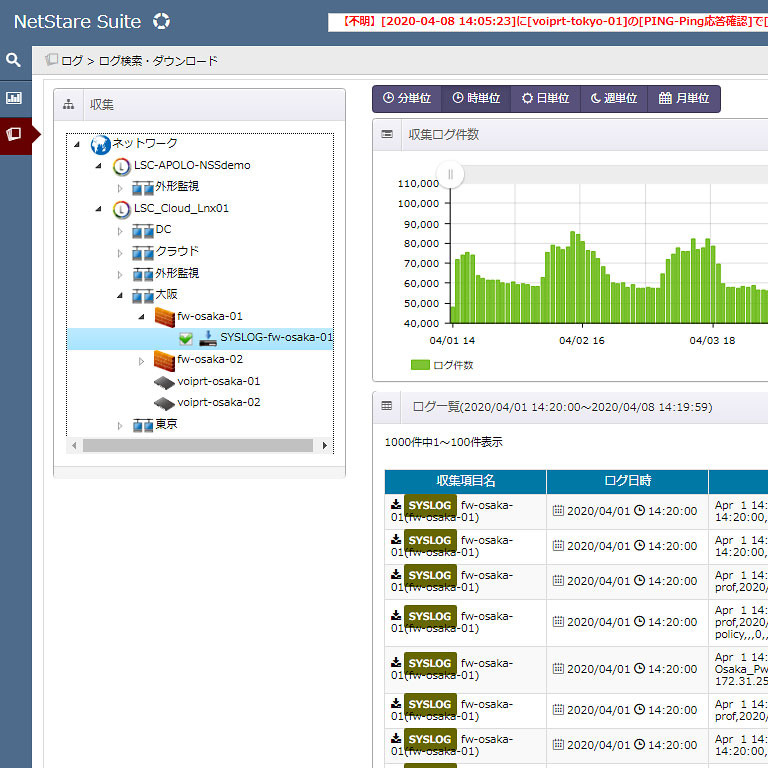Viewport: 768px width, 768px height.
Task: Collapse the LSC-APOLO-NSSdemo node
Action: click(x=98, y=166)
